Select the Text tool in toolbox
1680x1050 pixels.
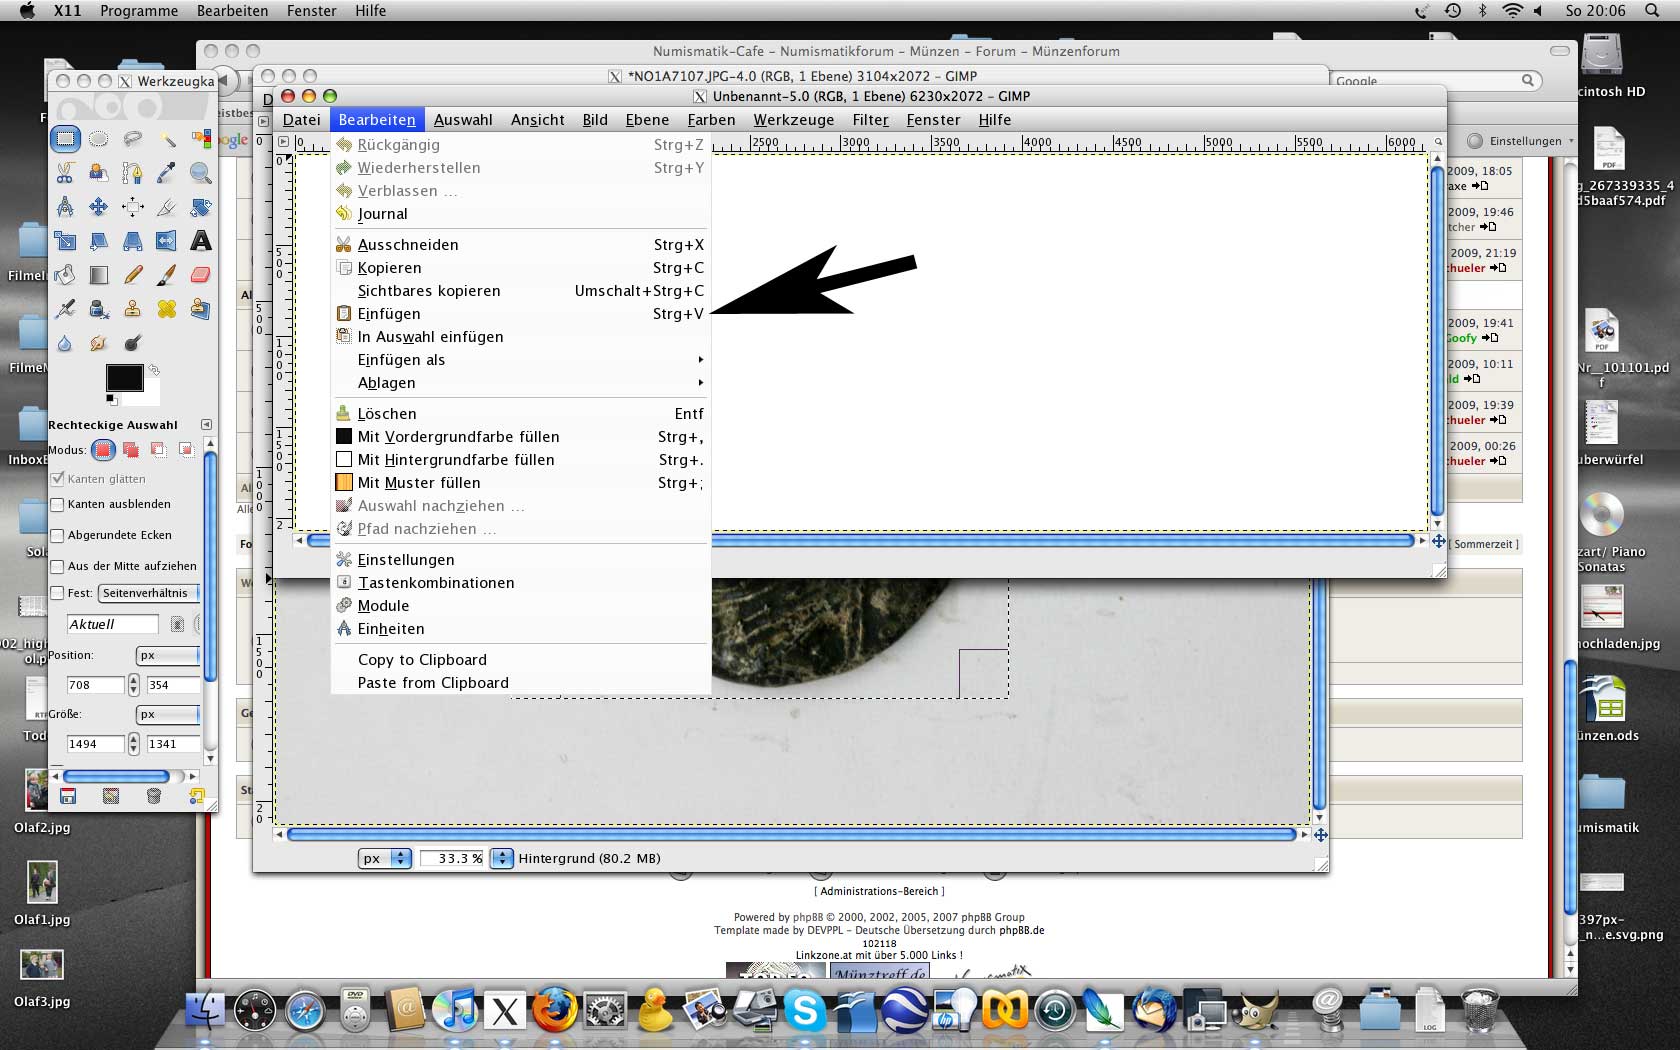pos(200,241)
